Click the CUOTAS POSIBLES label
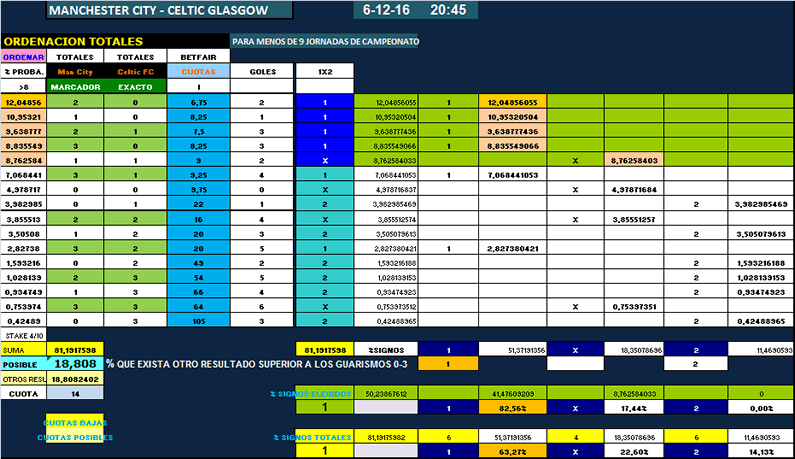The image size is (795, 459). click(75, 437)
